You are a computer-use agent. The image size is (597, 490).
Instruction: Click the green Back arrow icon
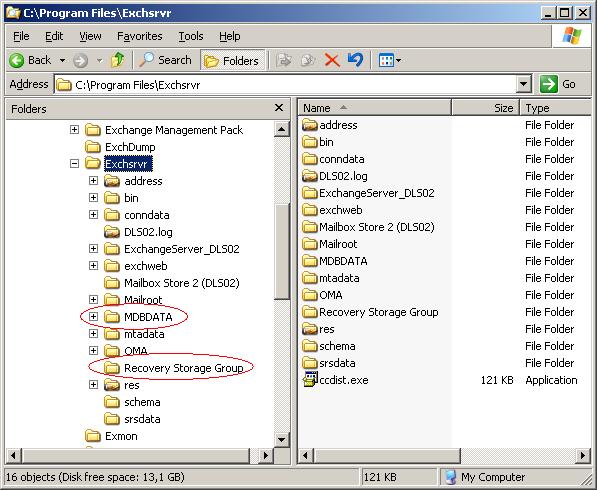16,60
